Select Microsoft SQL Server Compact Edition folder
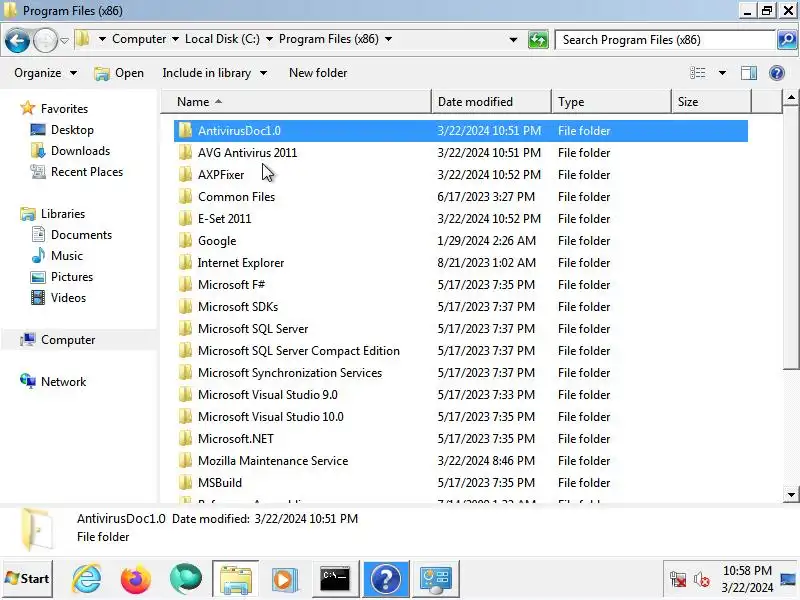This screenshot has width=800, height=600. [461, 351]
